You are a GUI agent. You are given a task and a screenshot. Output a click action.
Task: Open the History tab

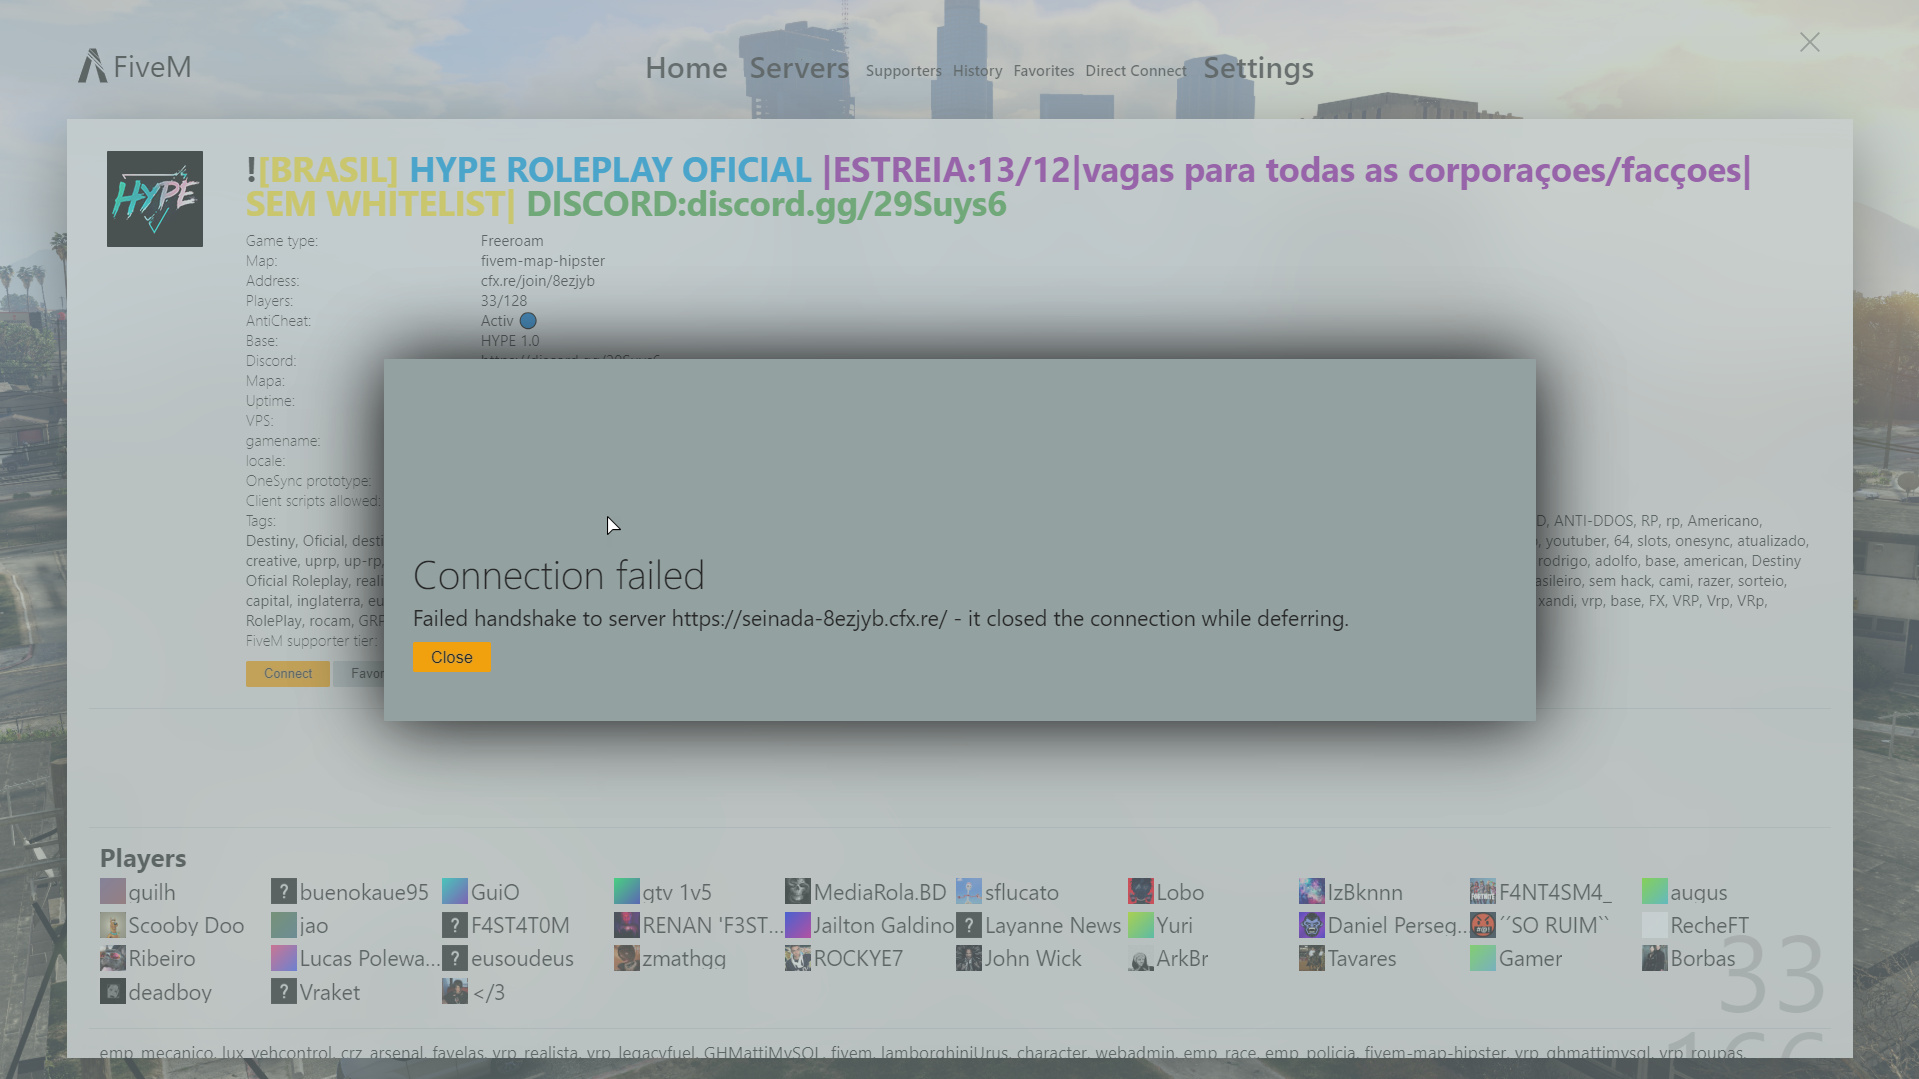[x=977, y=71]
